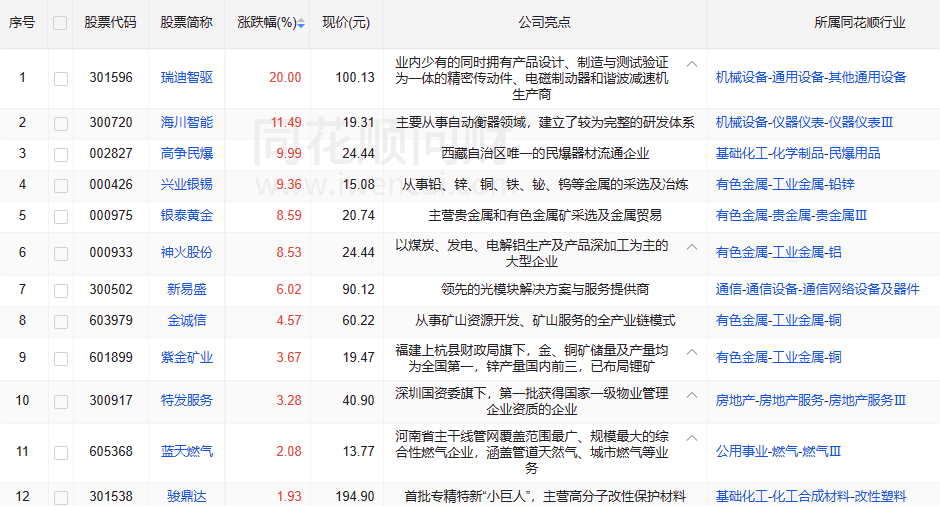Image resolution: width=940 pixels, height=506 pixels.
Task: Click the 11.49 change percentage value
Action: pyautogui.click(x=286, y=122)
